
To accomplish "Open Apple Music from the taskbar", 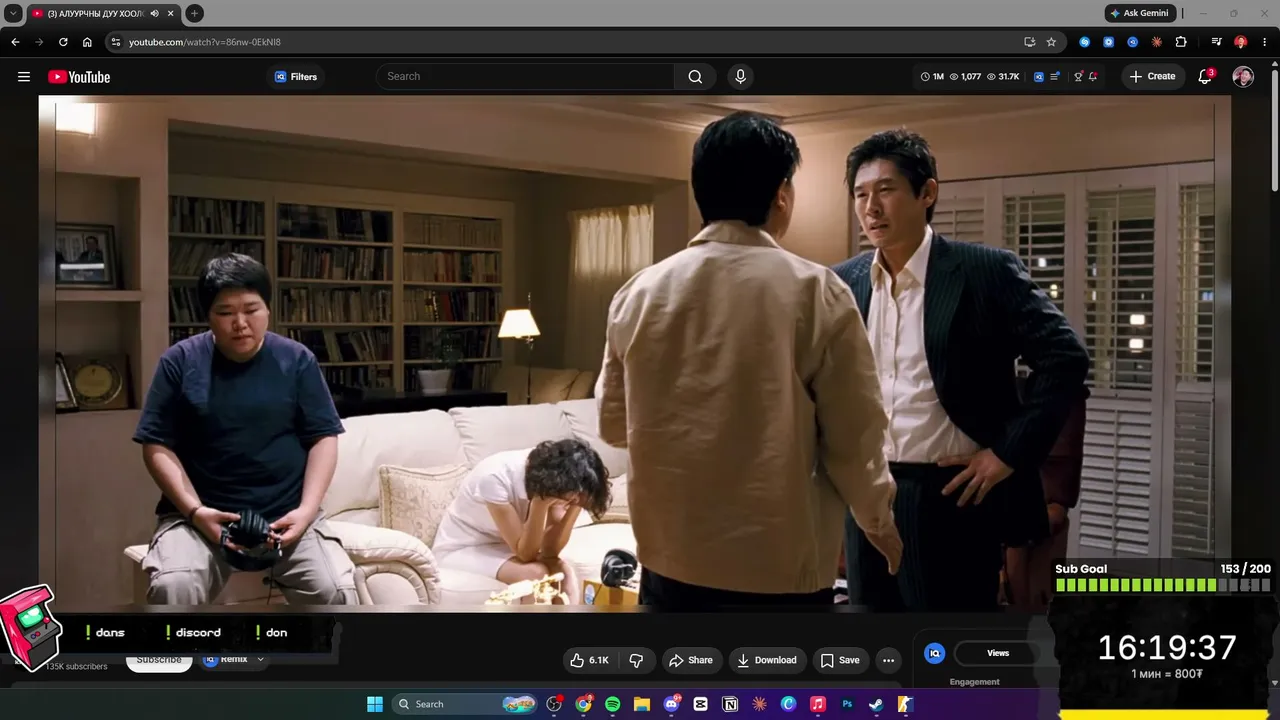I will pyautogui.click(x=818, y=704).
